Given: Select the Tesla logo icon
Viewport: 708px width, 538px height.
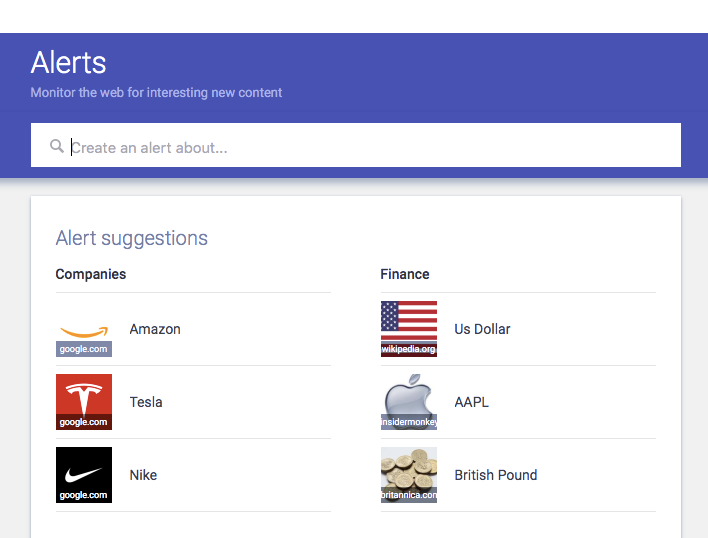Looking at the screenshot, I should 84,397.
